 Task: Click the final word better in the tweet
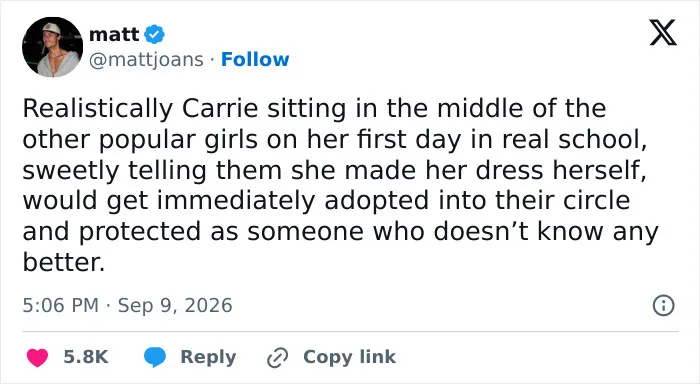click(63, 262)
